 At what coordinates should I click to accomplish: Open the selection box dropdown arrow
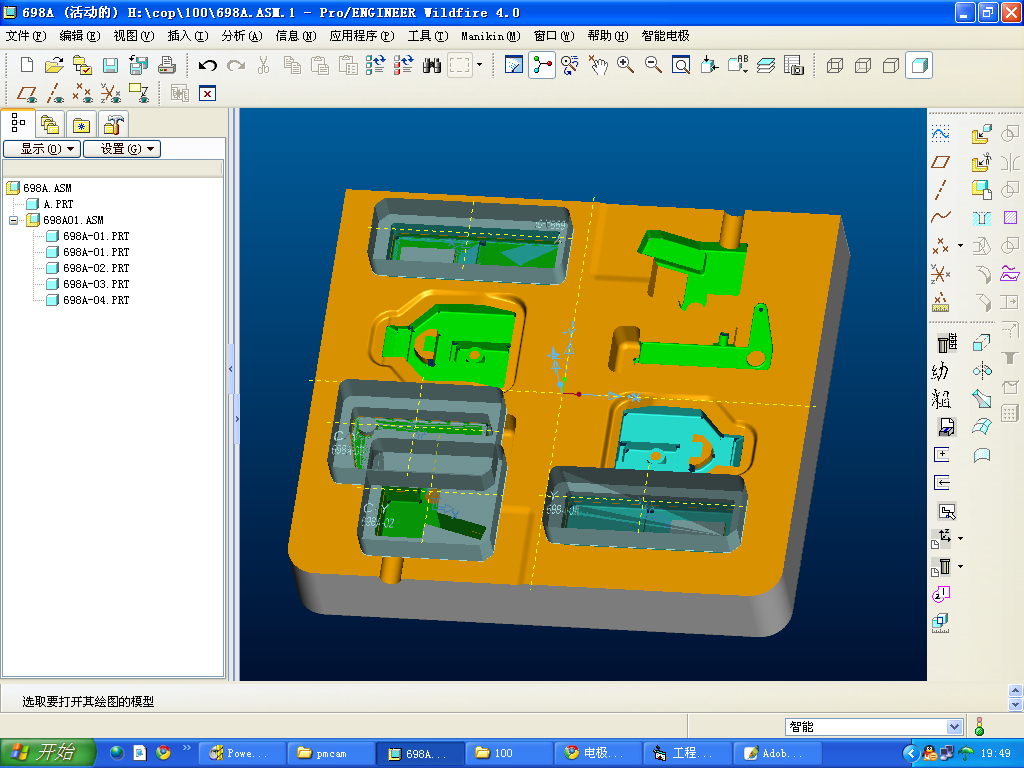click(480, 65)
